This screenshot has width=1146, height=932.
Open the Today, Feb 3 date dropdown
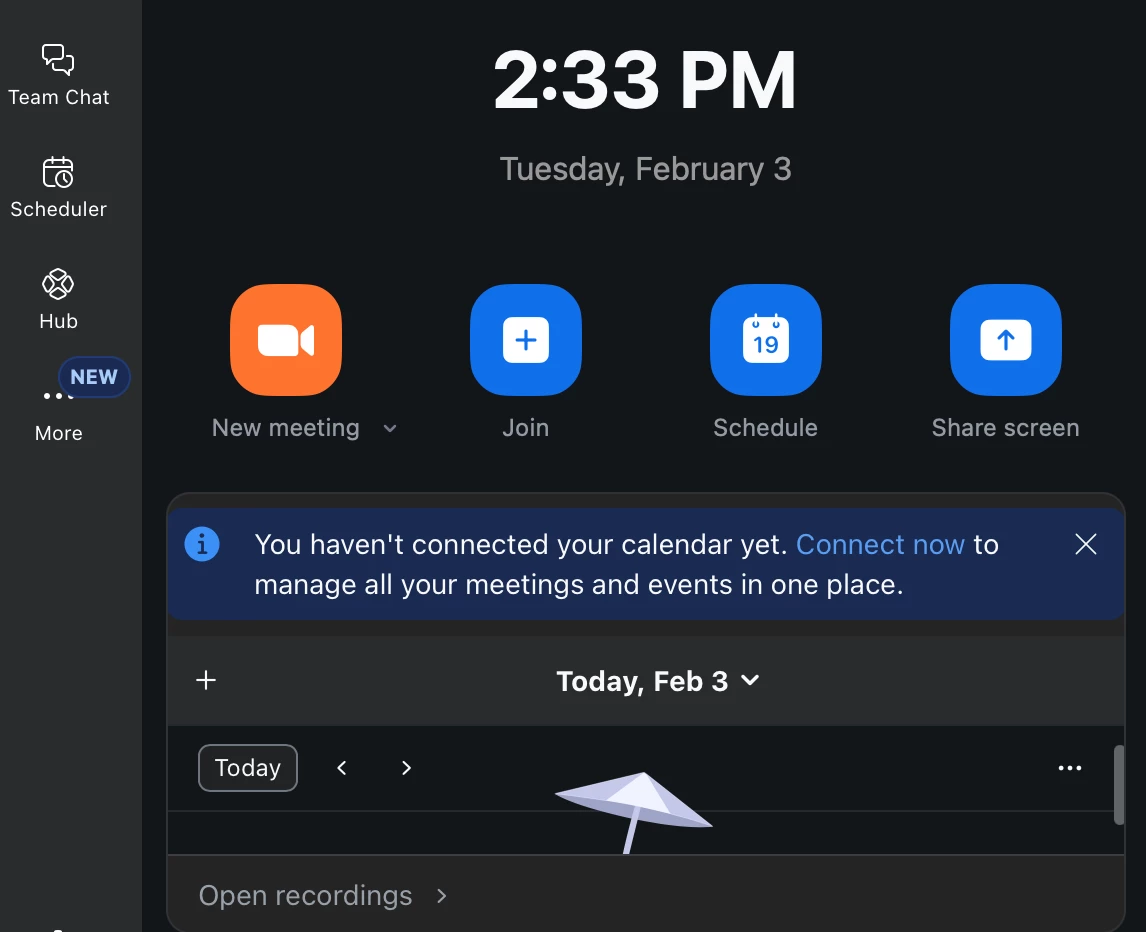pyautogui.click(x=658, y=681)
